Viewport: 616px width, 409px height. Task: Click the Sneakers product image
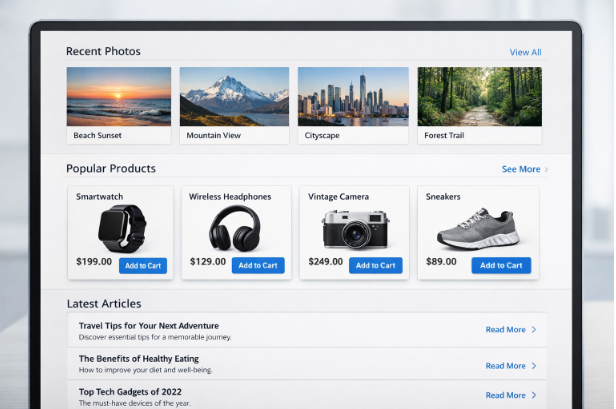pos(478,229)
